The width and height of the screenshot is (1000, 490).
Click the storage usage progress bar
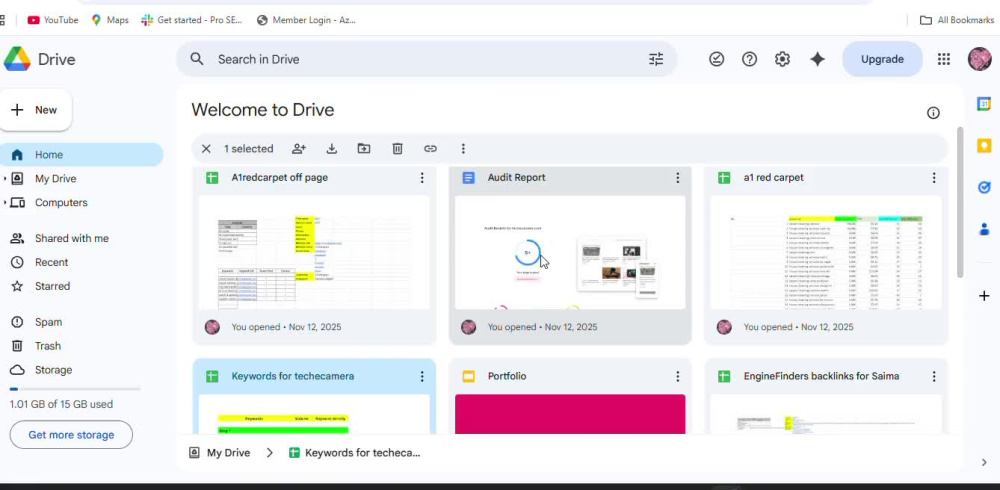coord(75,389)
